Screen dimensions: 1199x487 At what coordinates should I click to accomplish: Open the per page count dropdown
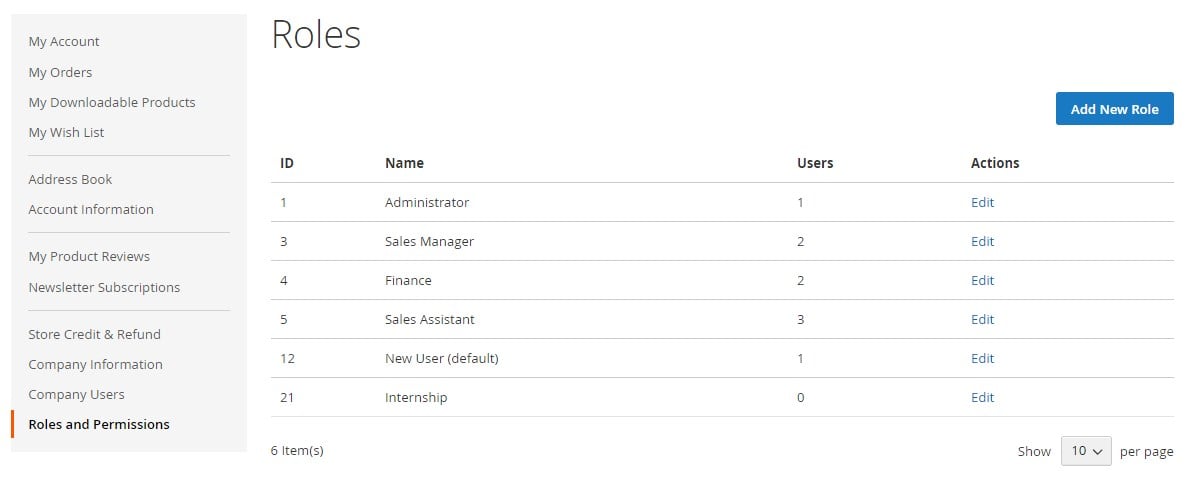[1086, 451]
